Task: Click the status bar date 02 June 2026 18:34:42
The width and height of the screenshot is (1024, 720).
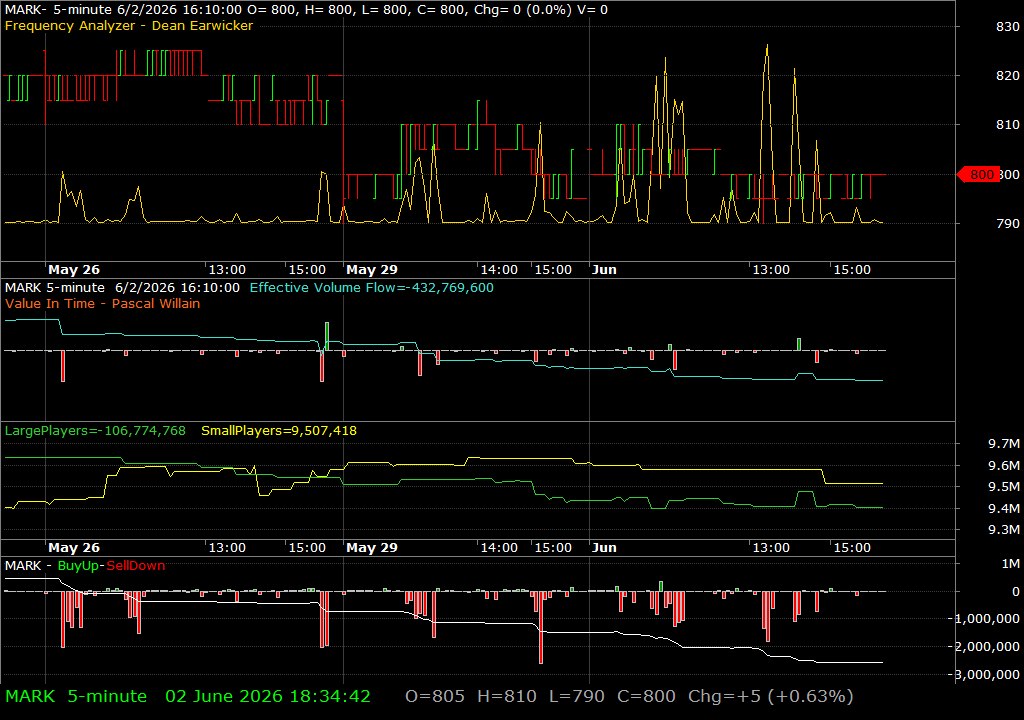Action: coord(268,696)
